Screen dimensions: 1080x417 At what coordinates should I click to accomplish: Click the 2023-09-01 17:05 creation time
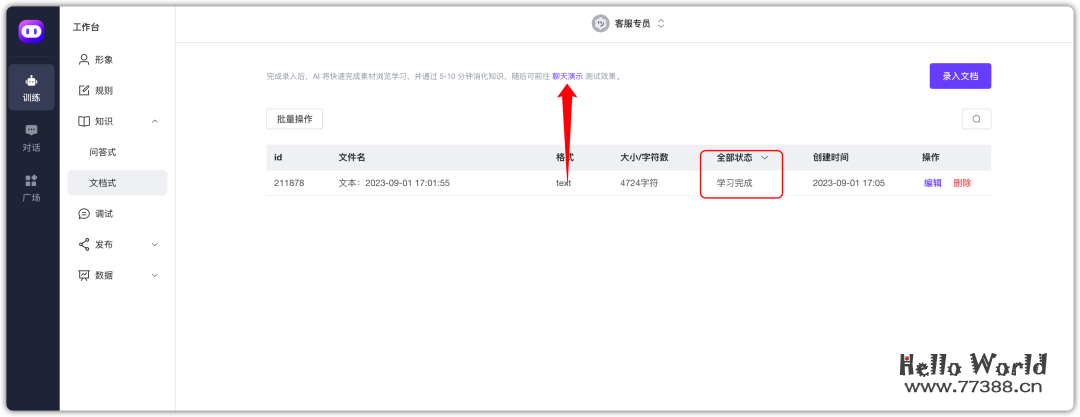(849, 183)
